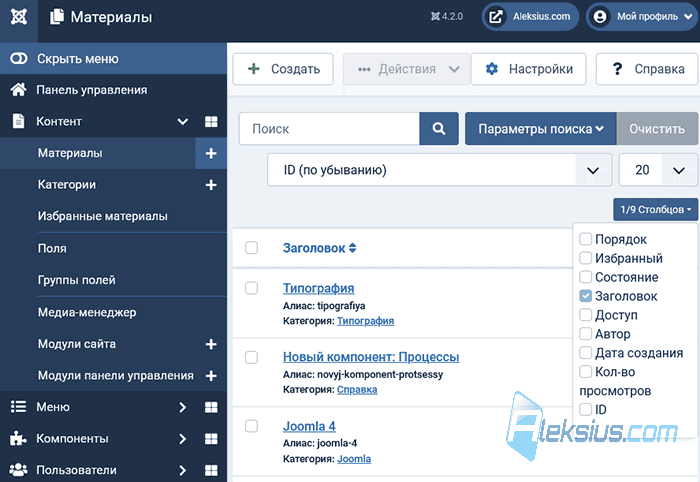Expand the Компоненты section chevron
This screenshot has height=482, width=700.
coord(183,439)
